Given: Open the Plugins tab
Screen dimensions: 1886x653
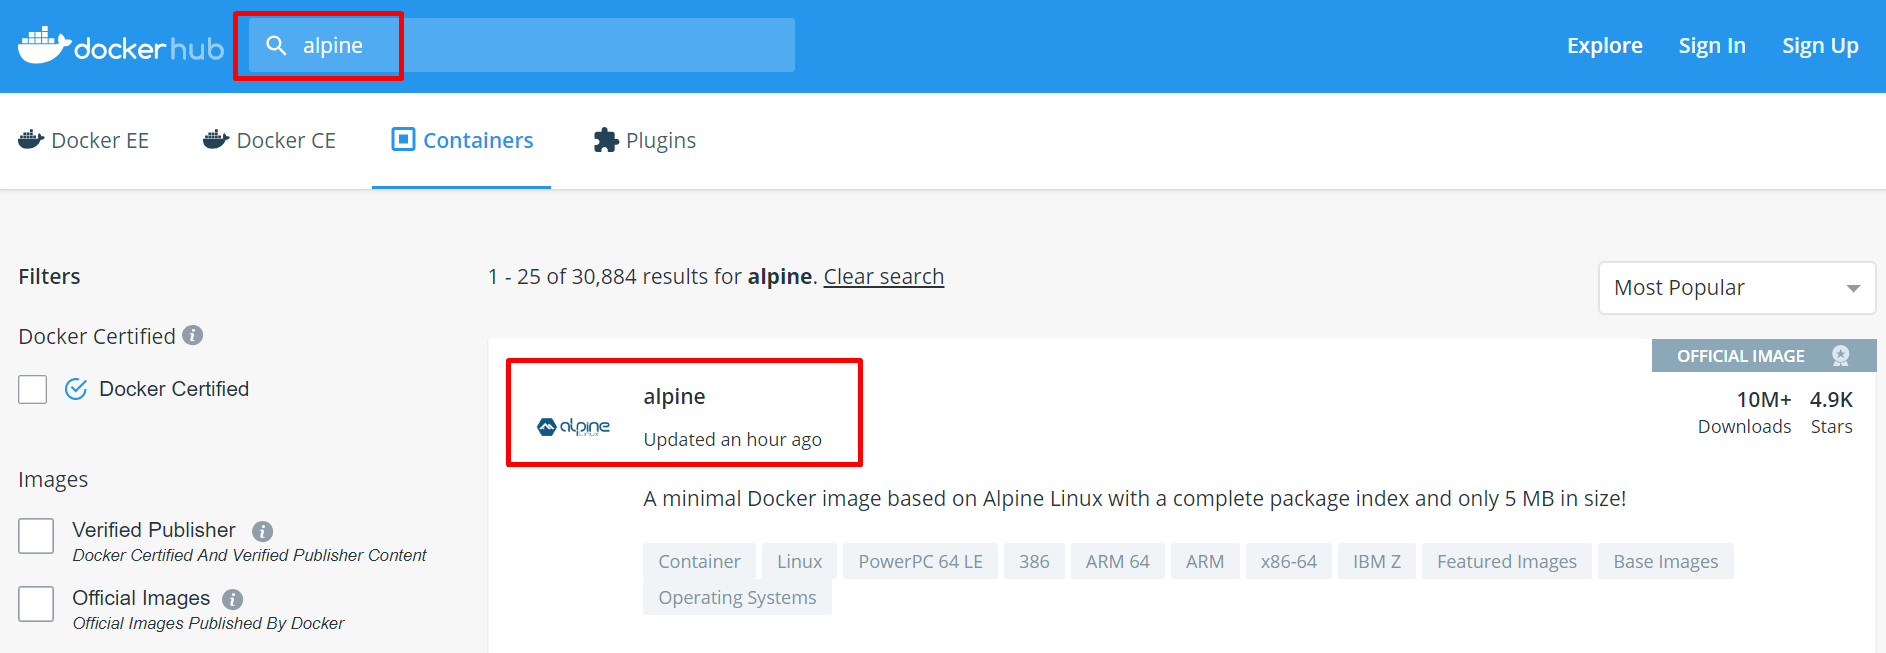Looking at the screenshot, I should pyautogui.click(x=645, y=140).
